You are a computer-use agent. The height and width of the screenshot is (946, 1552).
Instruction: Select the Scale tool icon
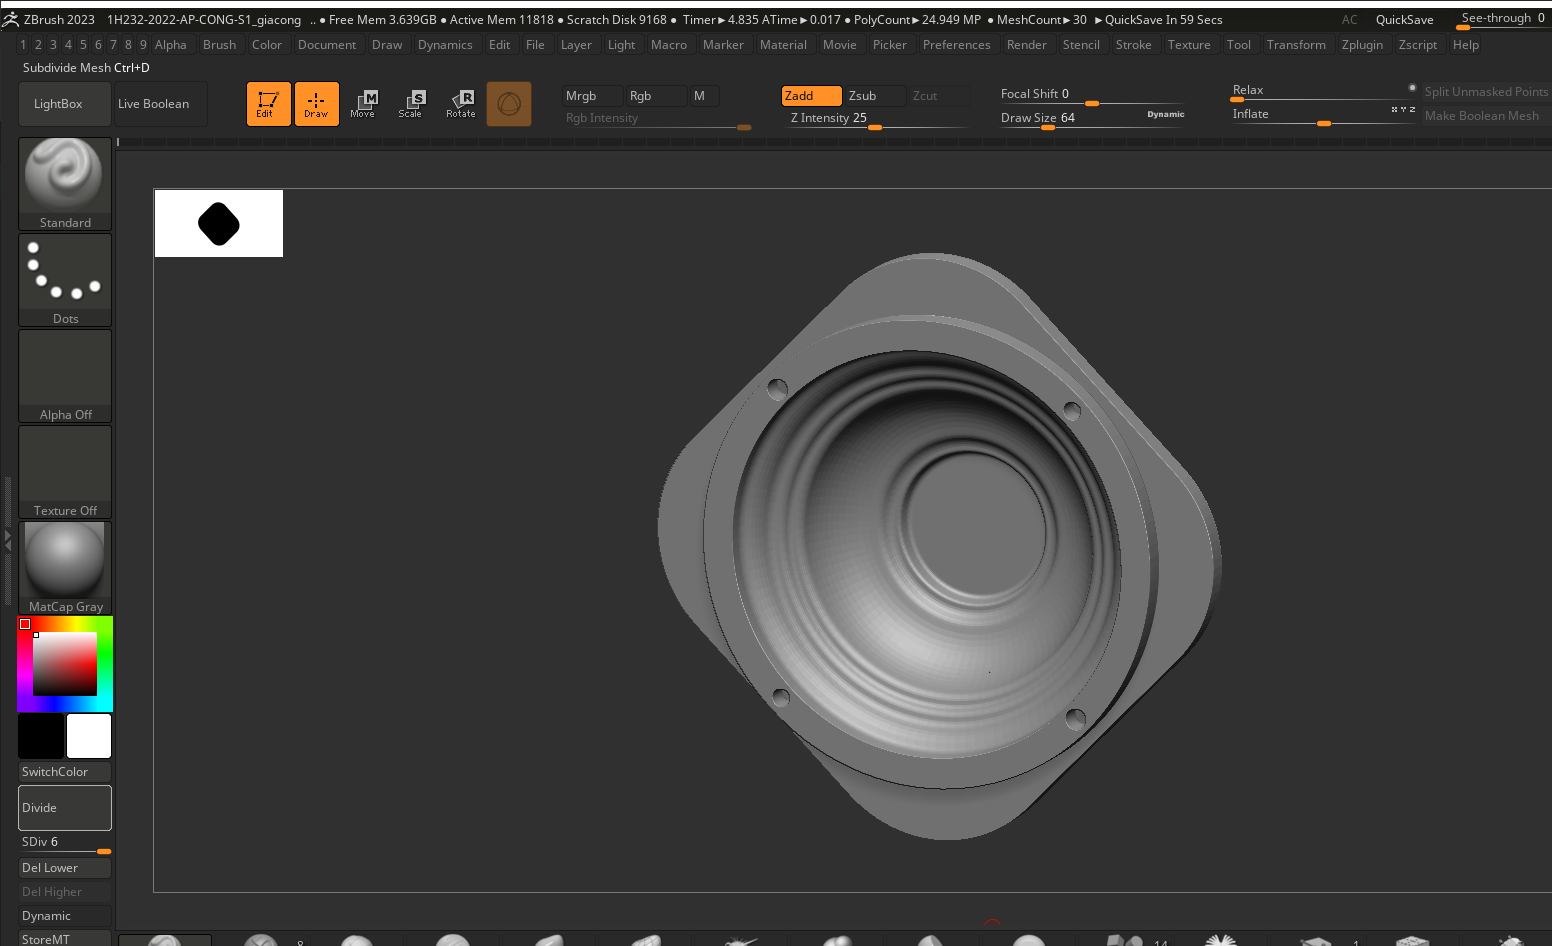(x=411, y=104)
